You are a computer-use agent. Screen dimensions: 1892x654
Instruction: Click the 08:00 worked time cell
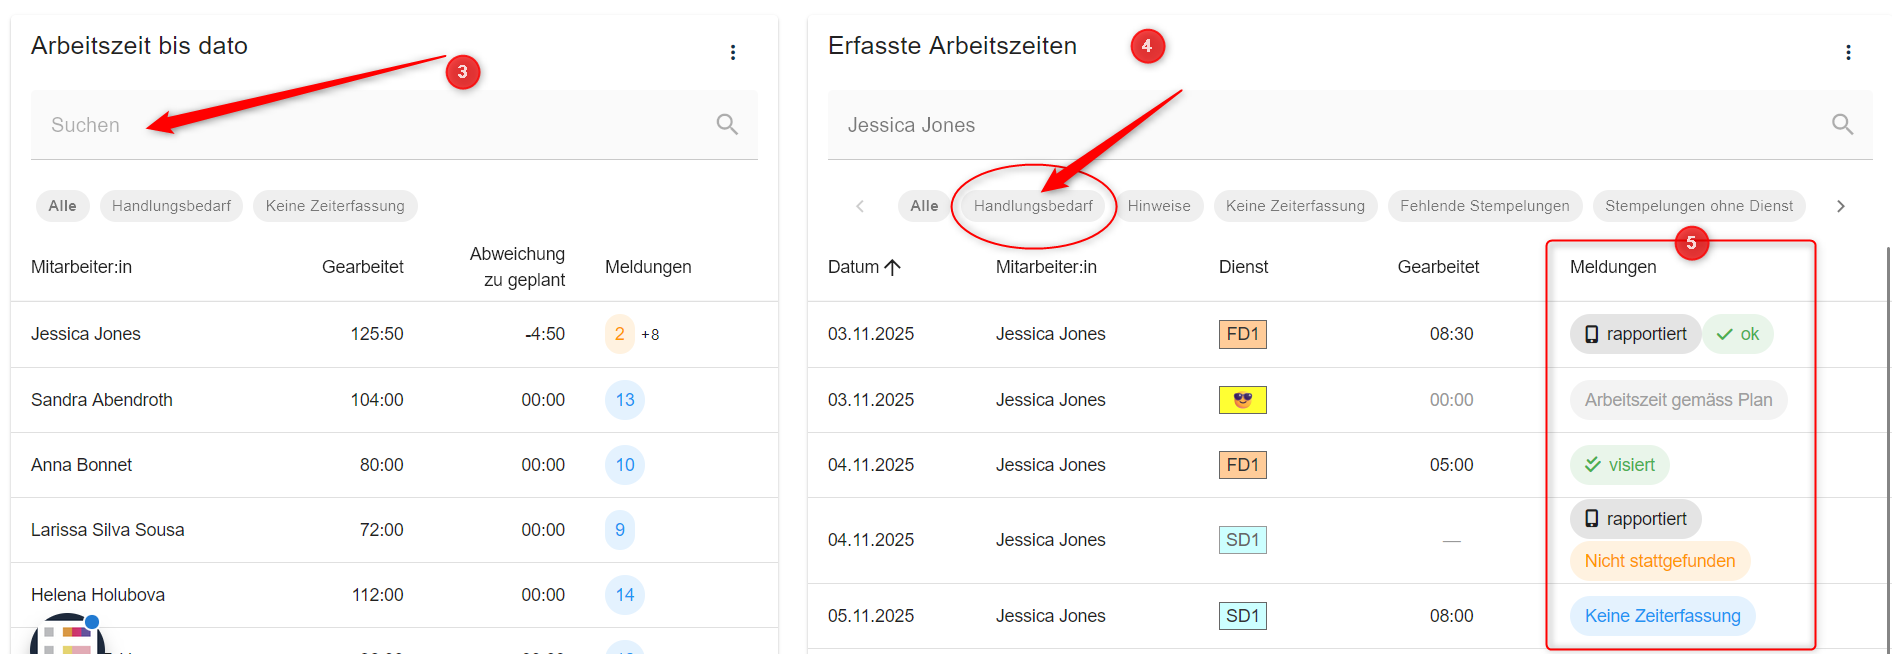[1451, 616]
